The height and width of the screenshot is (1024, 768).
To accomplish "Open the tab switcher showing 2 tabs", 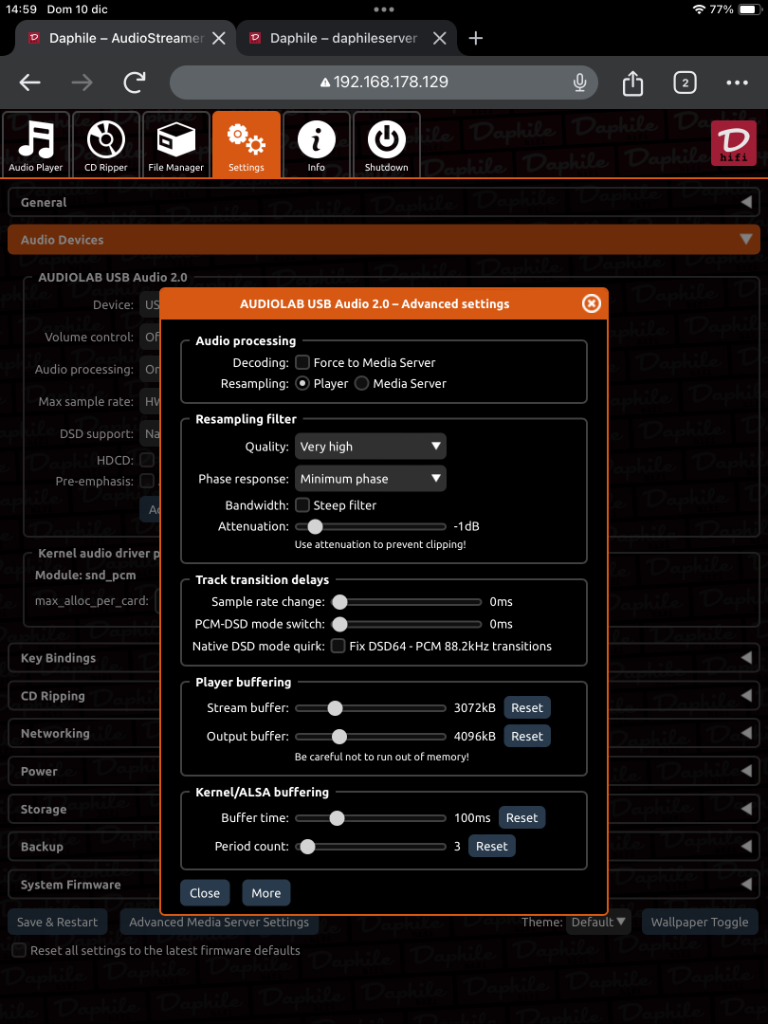I will coord(684,82).
